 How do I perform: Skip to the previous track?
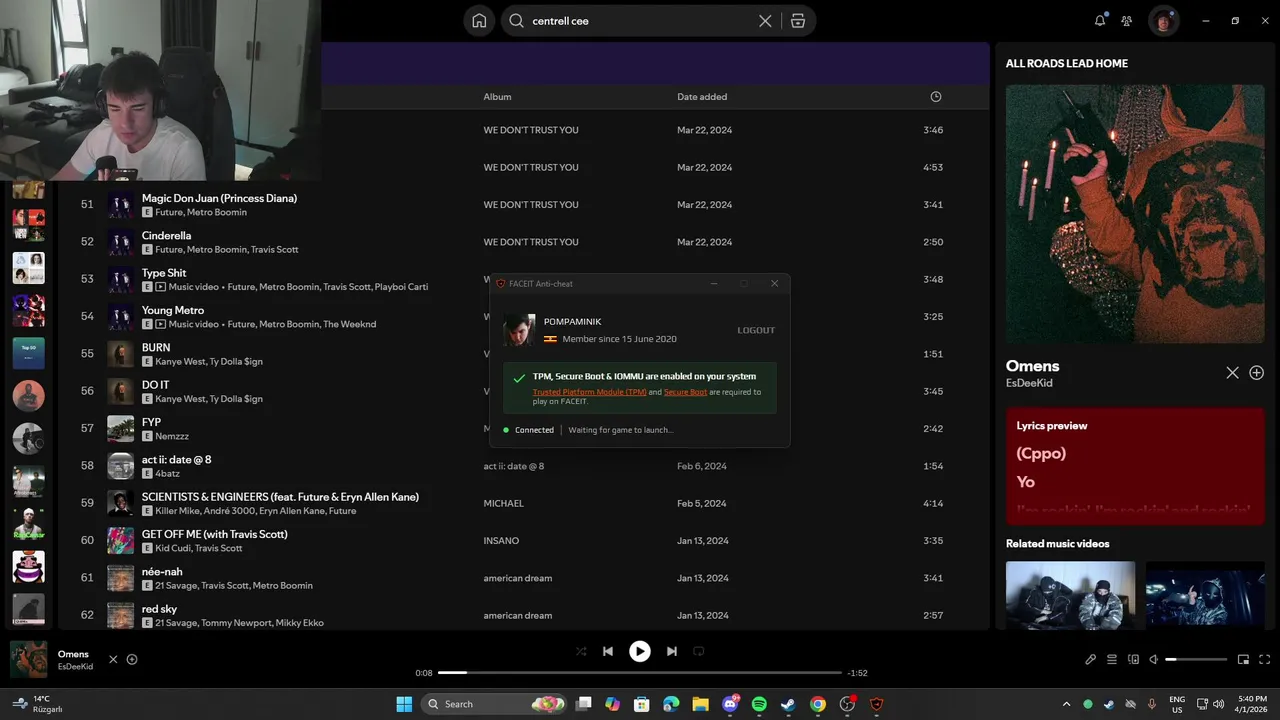pyautogui.click(x=608, y=651)
